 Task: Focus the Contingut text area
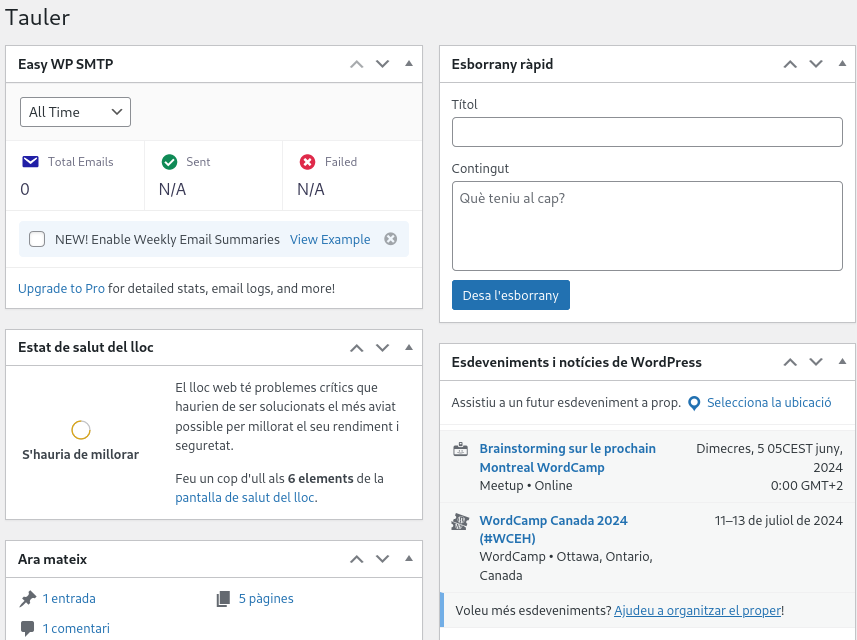pyautogui.click(x=647, y=225)
